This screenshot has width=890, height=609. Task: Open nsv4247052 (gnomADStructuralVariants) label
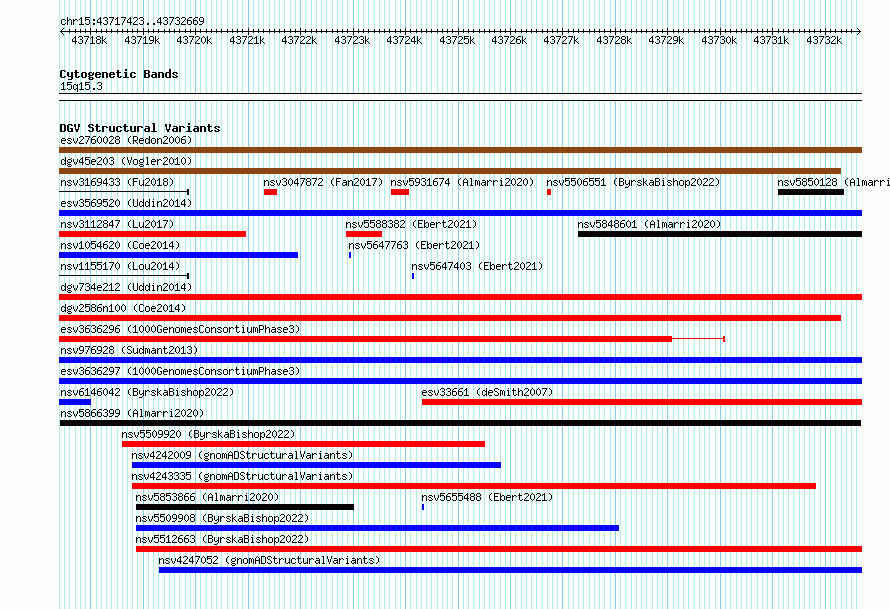[x=269, y=560]
